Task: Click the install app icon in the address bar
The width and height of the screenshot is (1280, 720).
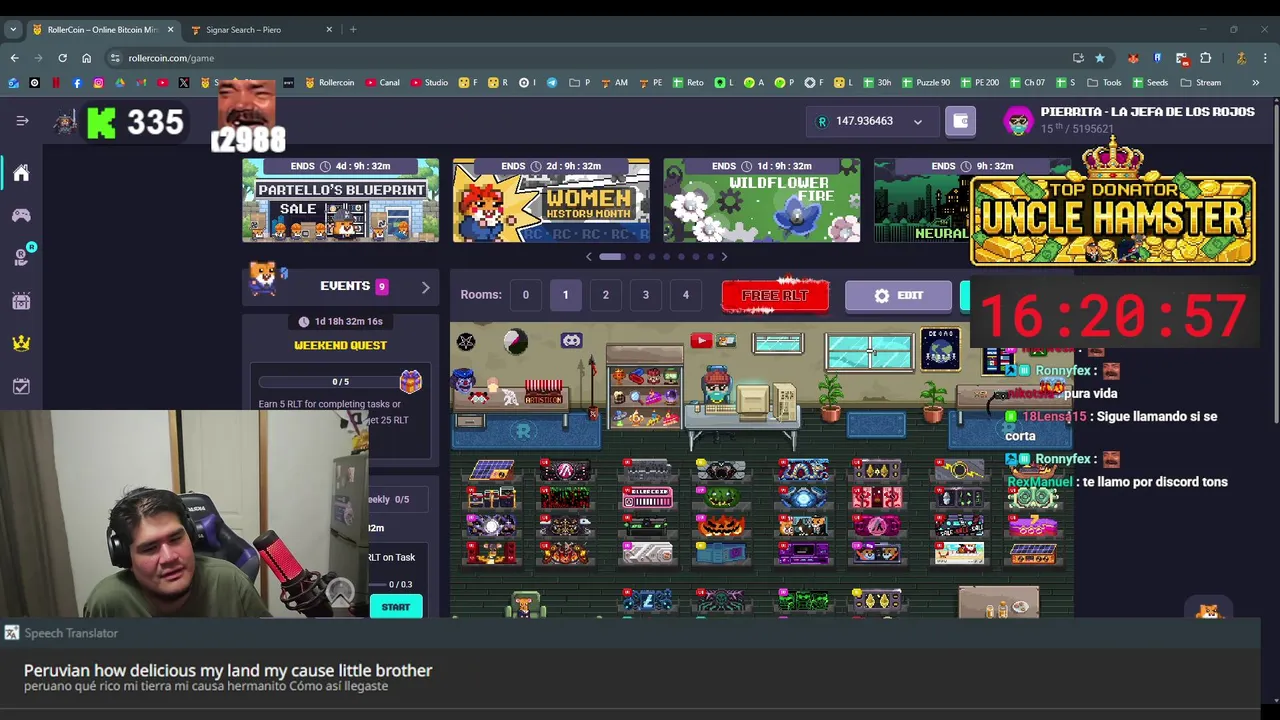Action: [1078, 58]
